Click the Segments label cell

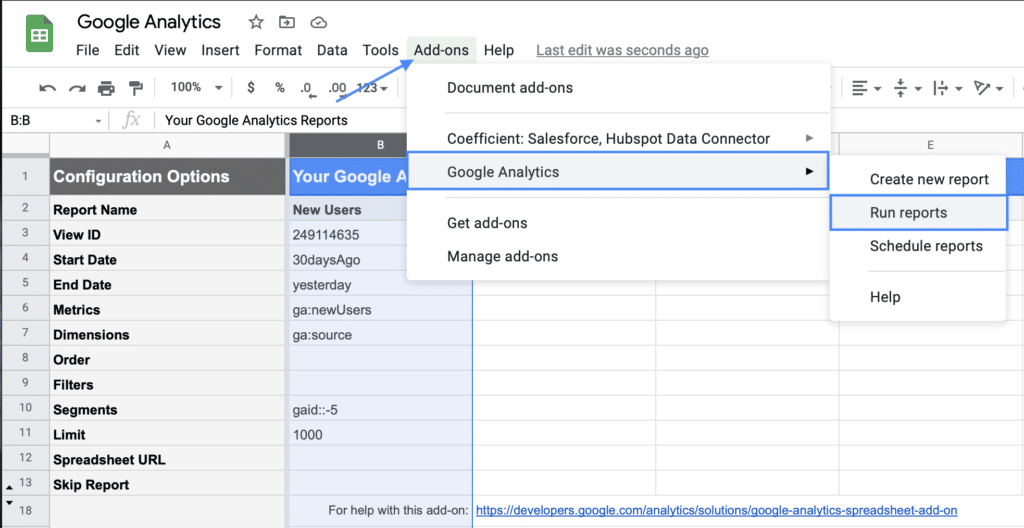[x=167, y=410]
